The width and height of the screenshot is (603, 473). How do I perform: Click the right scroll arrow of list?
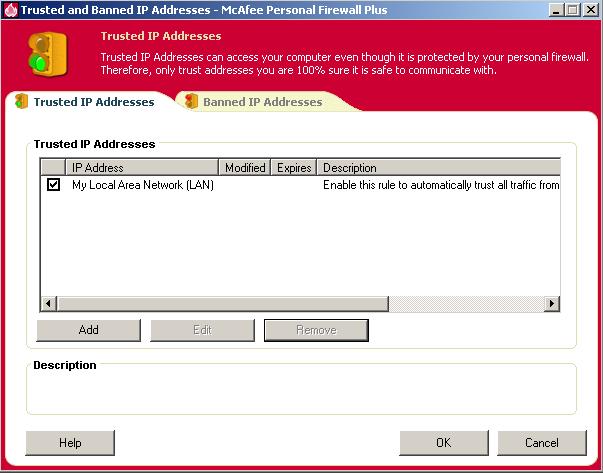tap(552, 303)
